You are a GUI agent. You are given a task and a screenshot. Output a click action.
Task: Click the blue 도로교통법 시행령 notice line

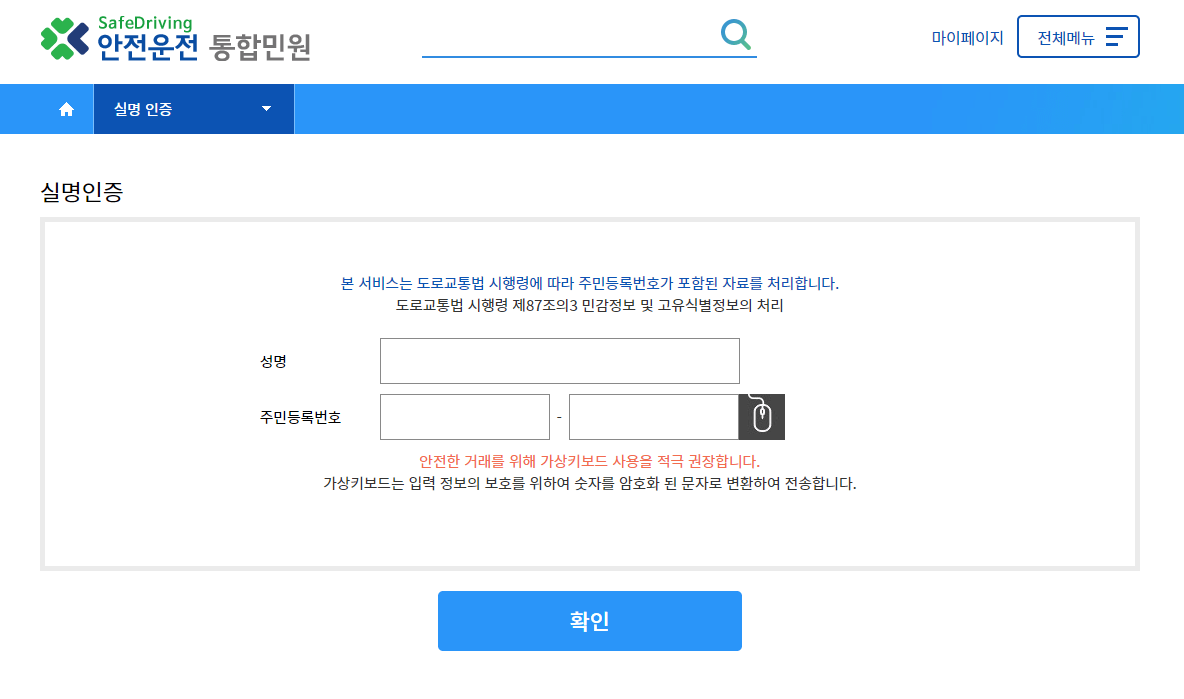coord(590,283)
